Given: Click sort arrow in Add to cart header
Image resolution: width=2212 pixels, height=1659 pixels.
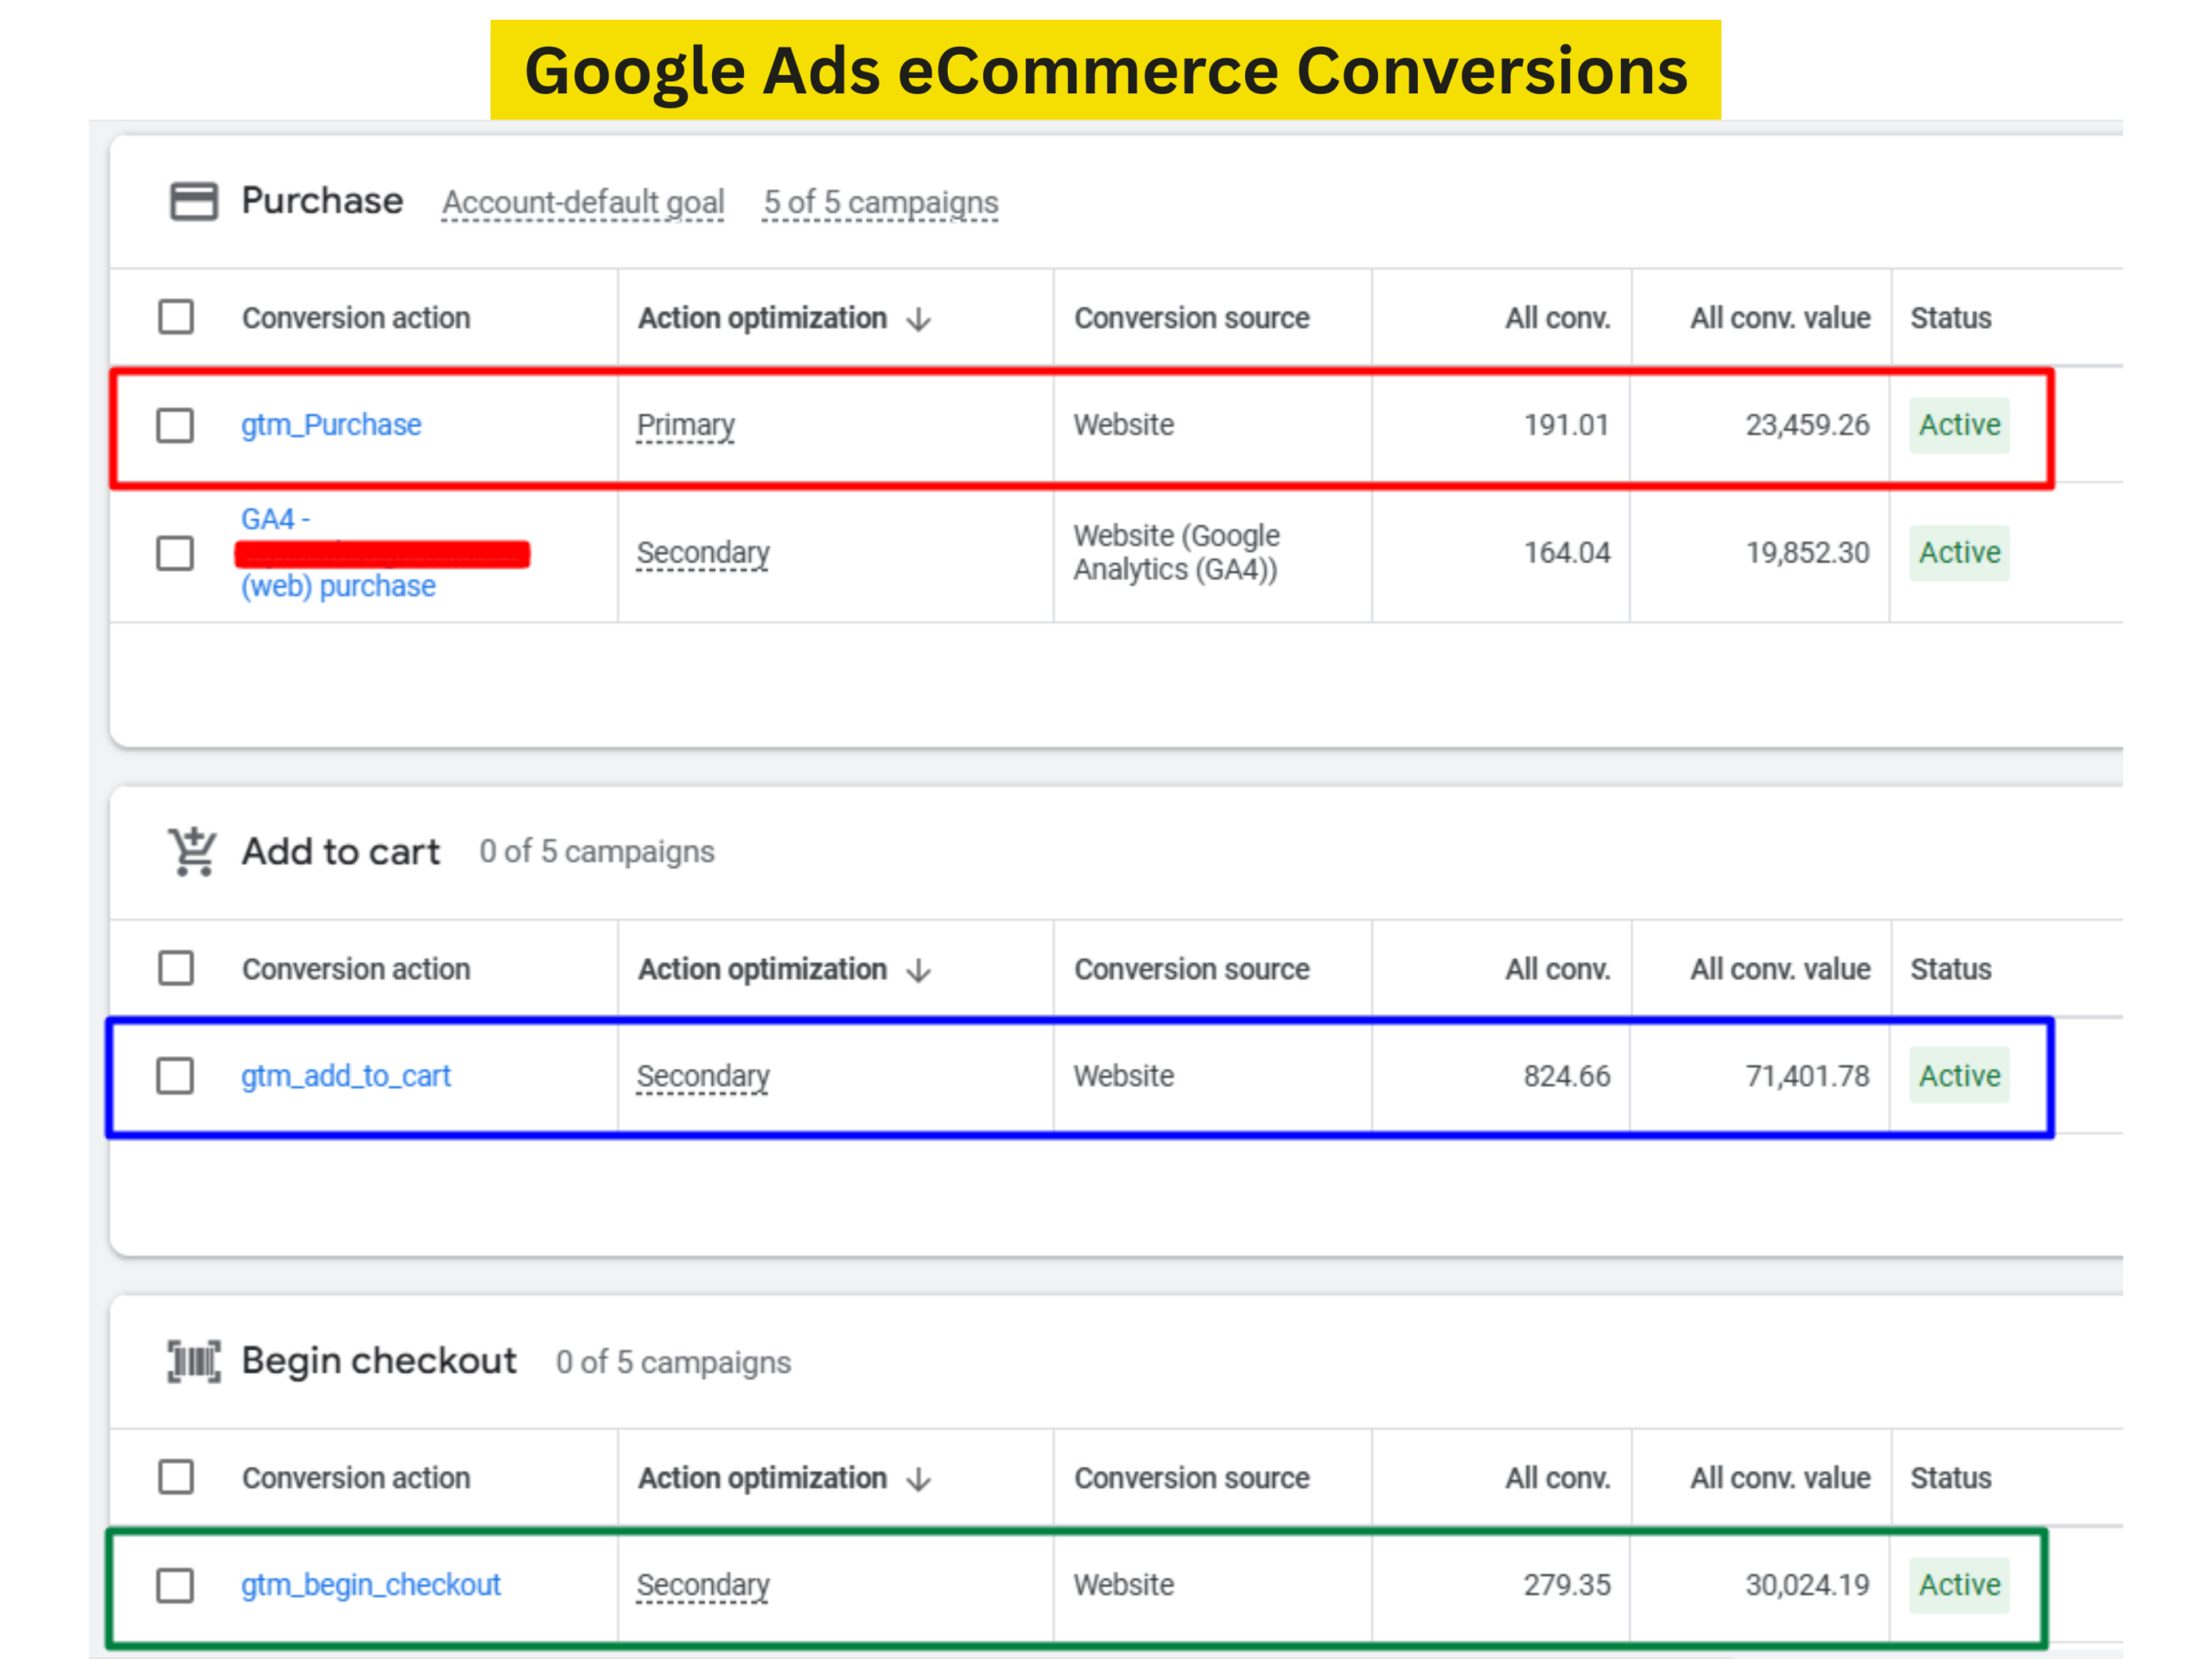Looking at the screenshot, I should point(919,970).
